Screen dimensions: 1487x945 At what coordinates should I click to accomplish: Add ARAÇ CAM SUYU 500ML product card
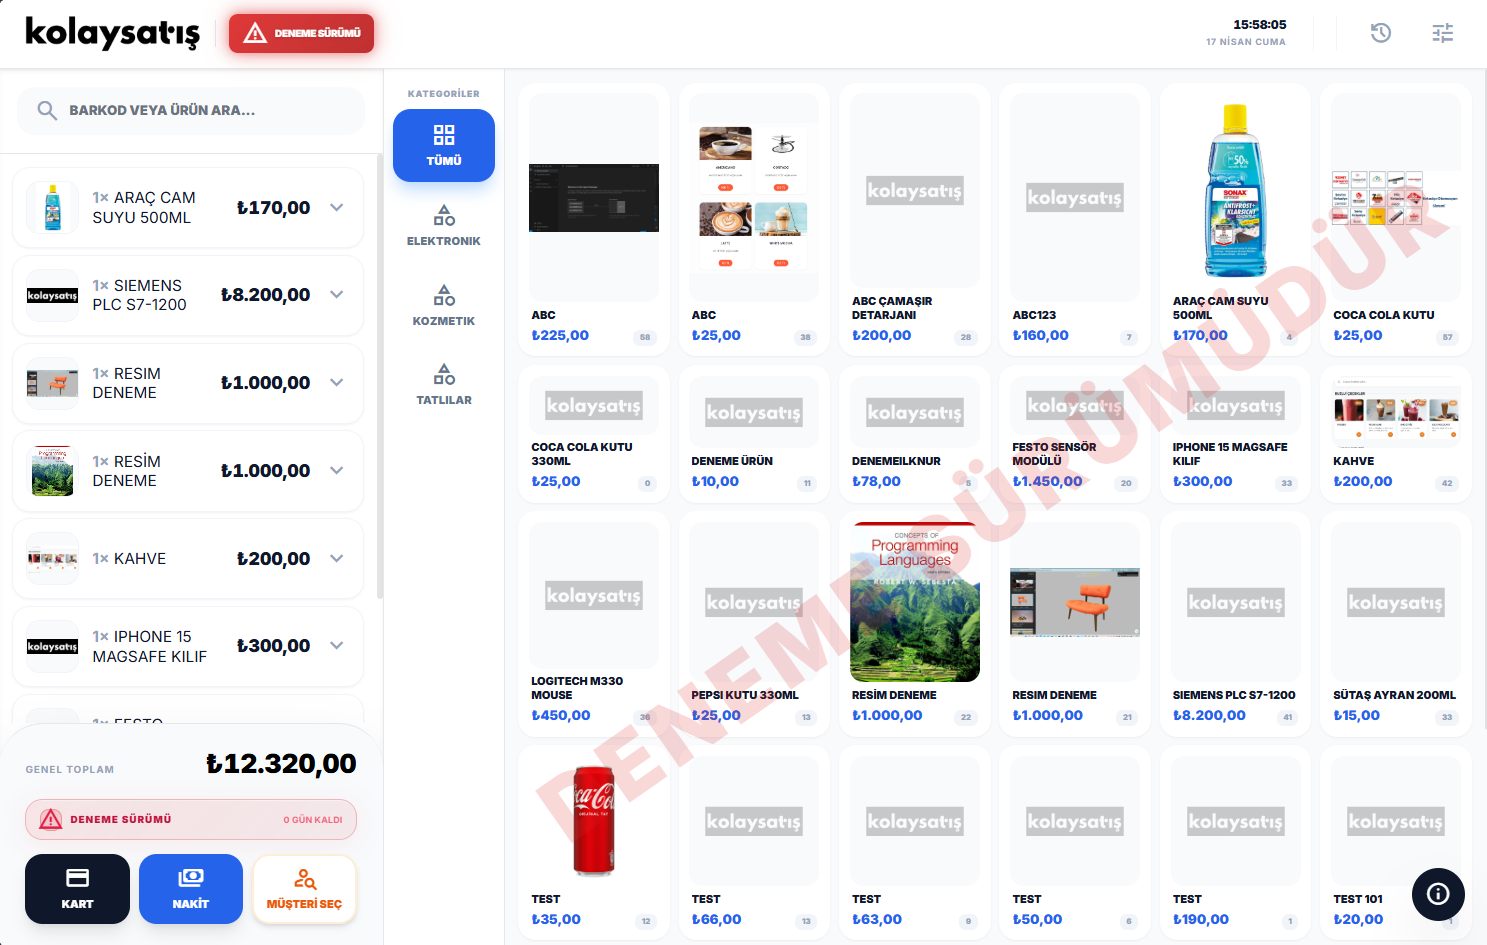coord(1236,219)
